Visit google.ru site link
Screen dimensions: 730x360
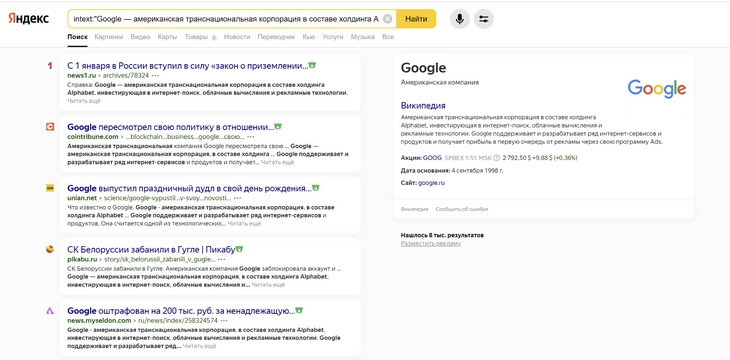click(432, 183)
